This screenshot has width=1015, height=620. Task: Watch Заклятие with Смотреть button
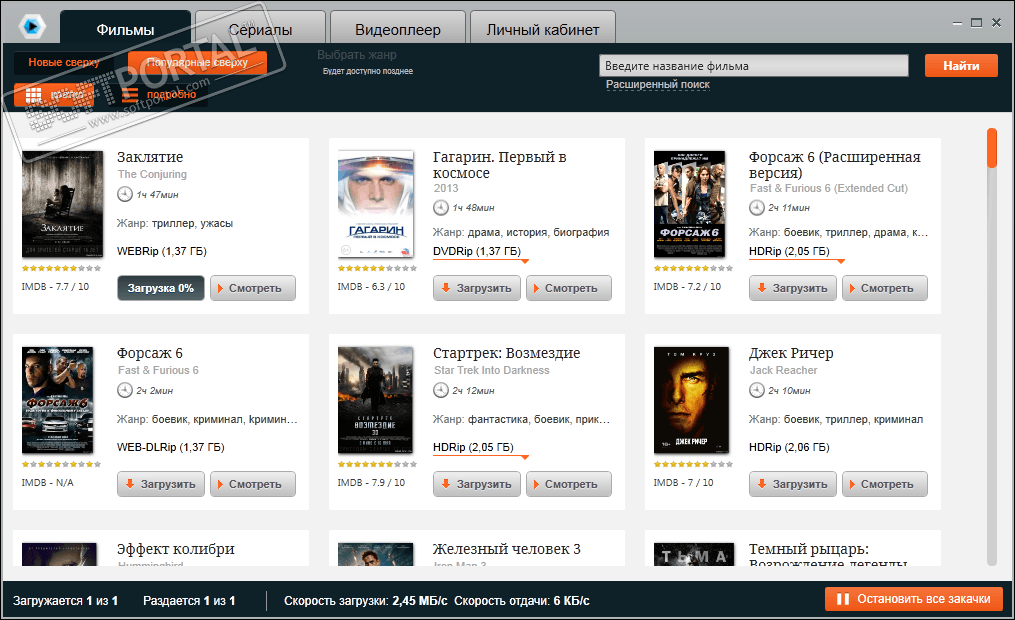(253, 288)
